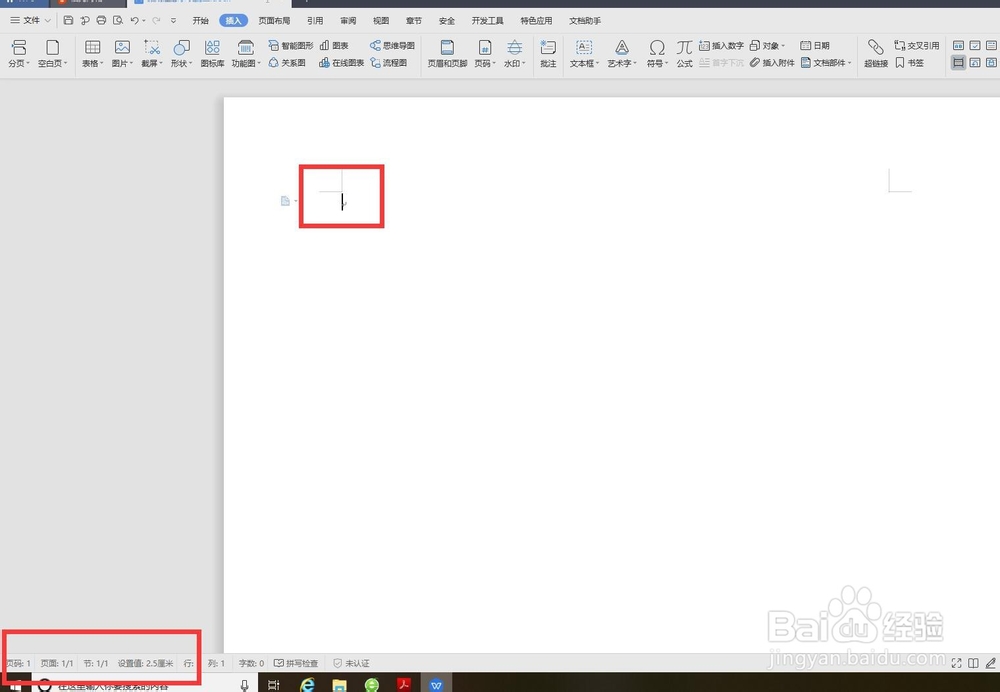
Task: Insert 日期 date
Action: [x=815, y=45]
